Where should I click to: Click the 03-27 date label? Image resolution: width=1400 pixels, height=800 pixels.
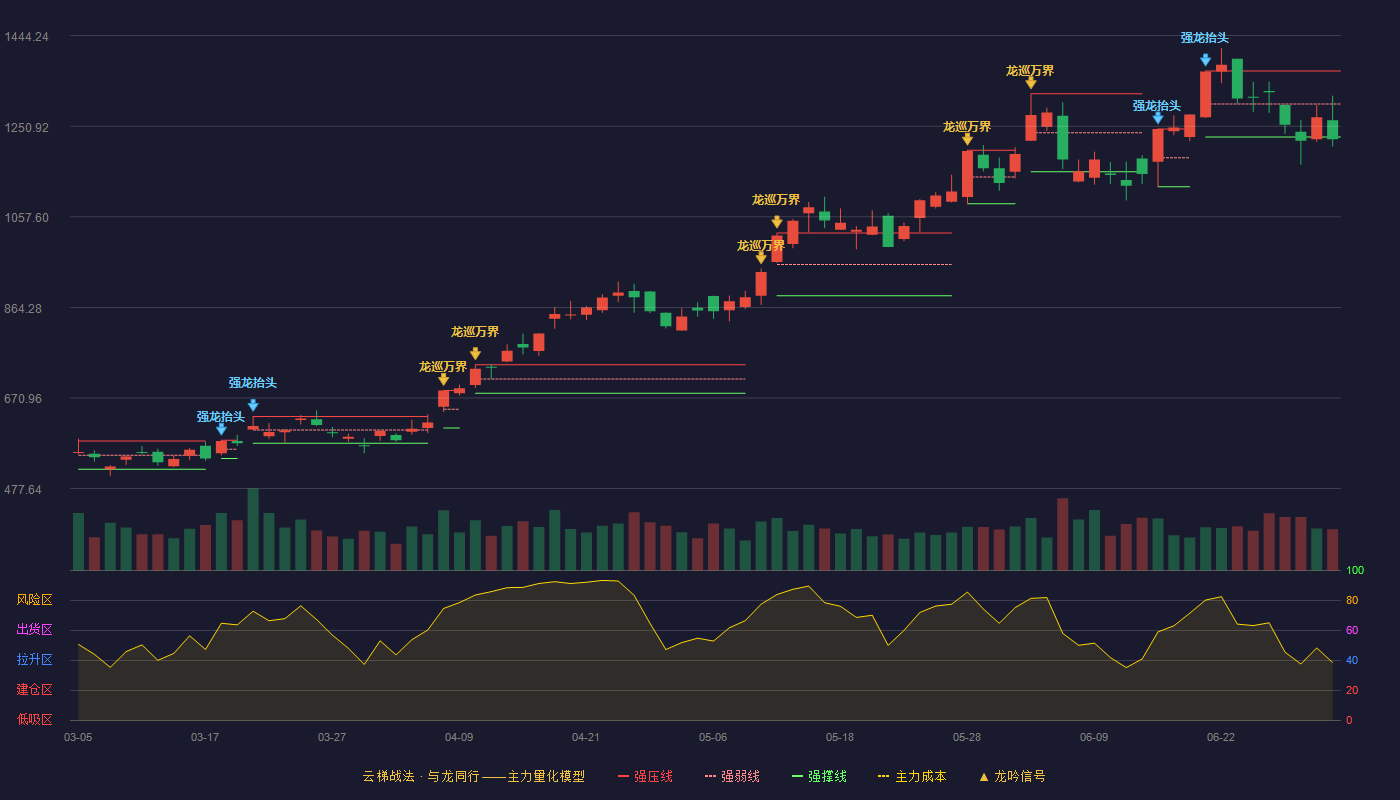(332, 737)
